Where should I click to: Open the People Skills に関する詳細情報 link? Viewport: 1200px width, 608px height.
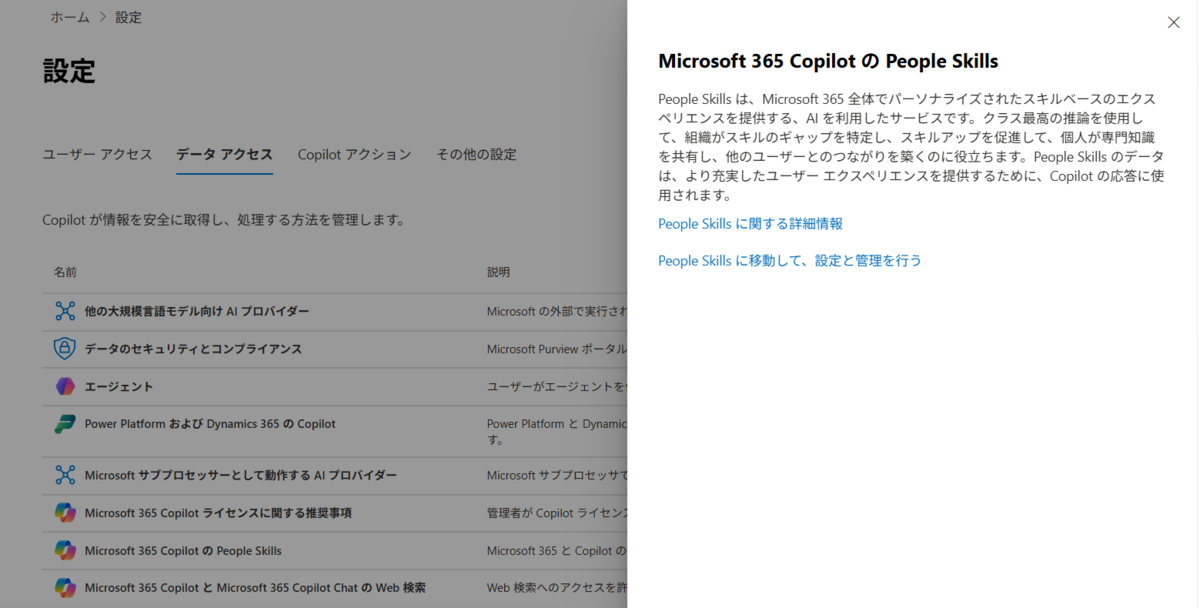750,224
